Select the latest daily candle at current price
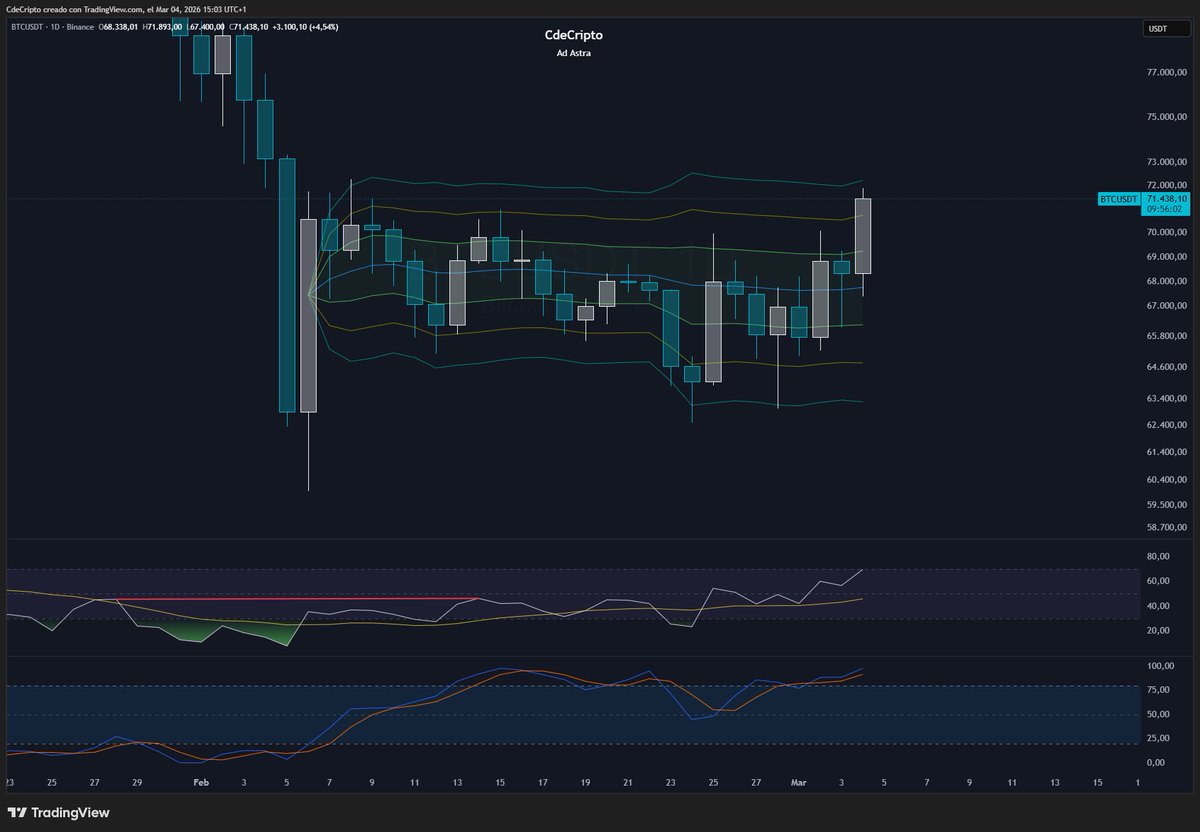 (x=862, y=236)
